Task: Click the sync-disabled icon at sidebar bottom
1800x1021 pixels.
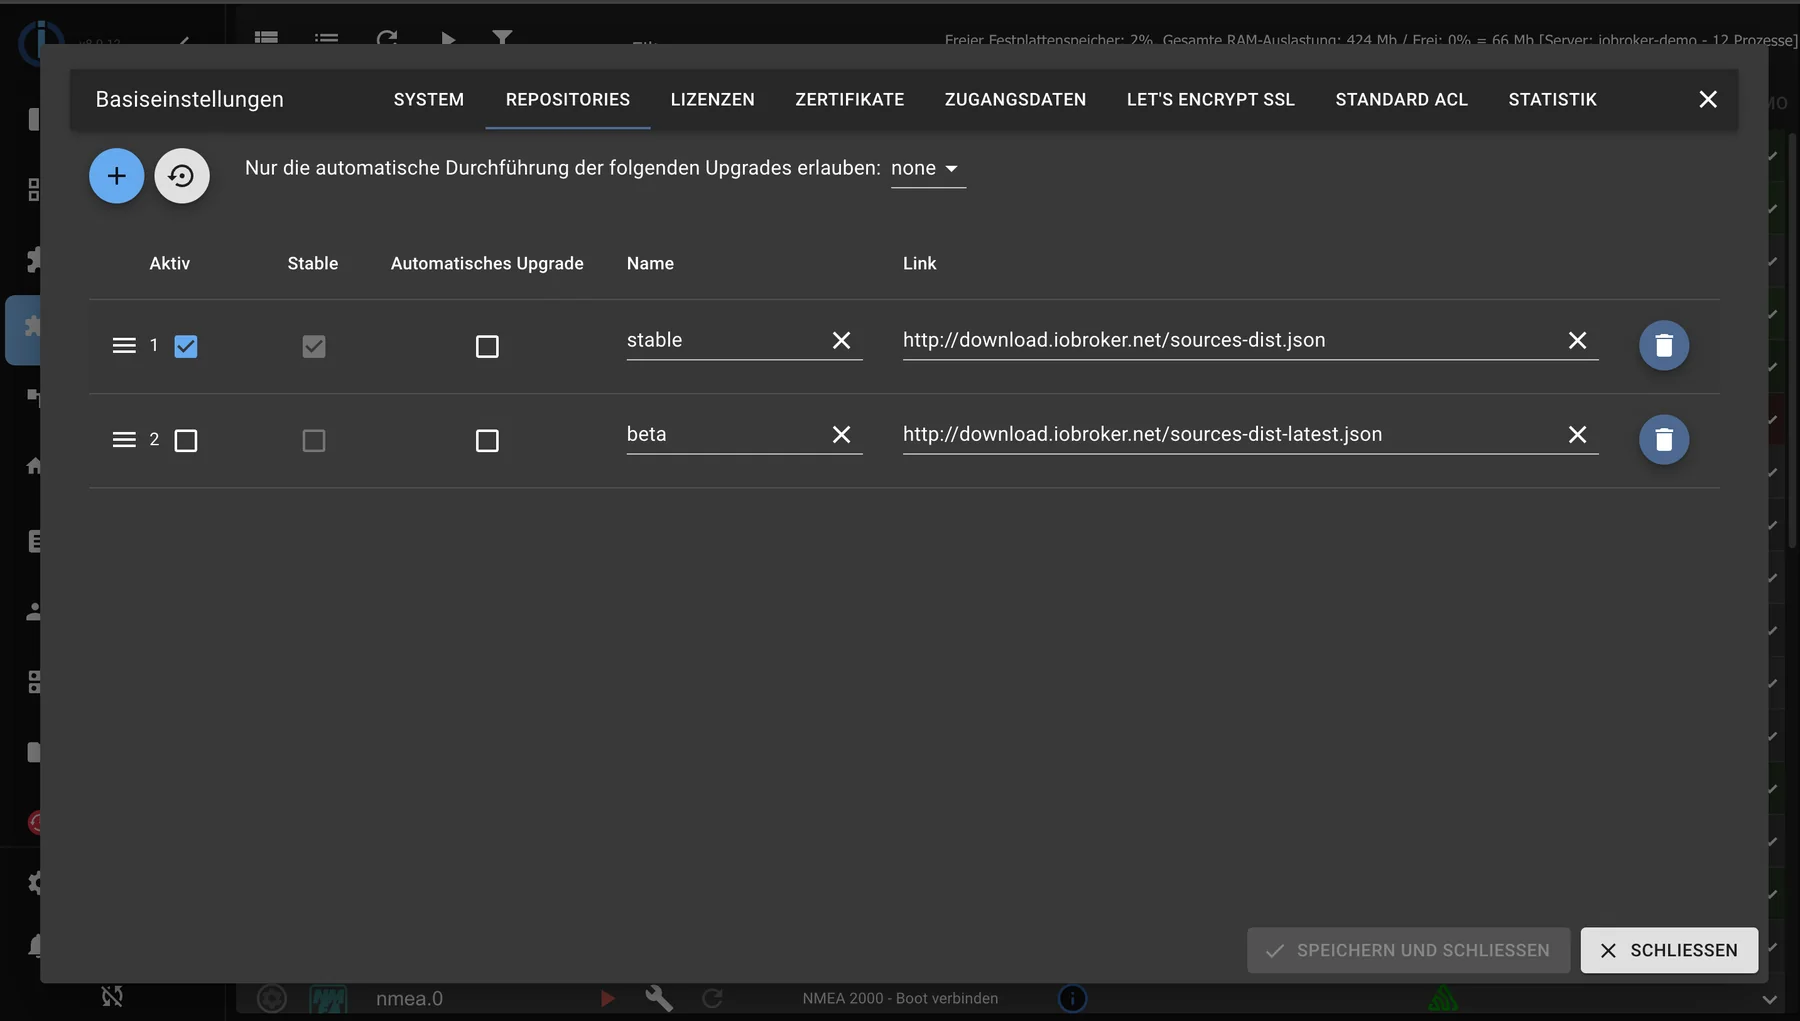Action: tap(112, 996)
